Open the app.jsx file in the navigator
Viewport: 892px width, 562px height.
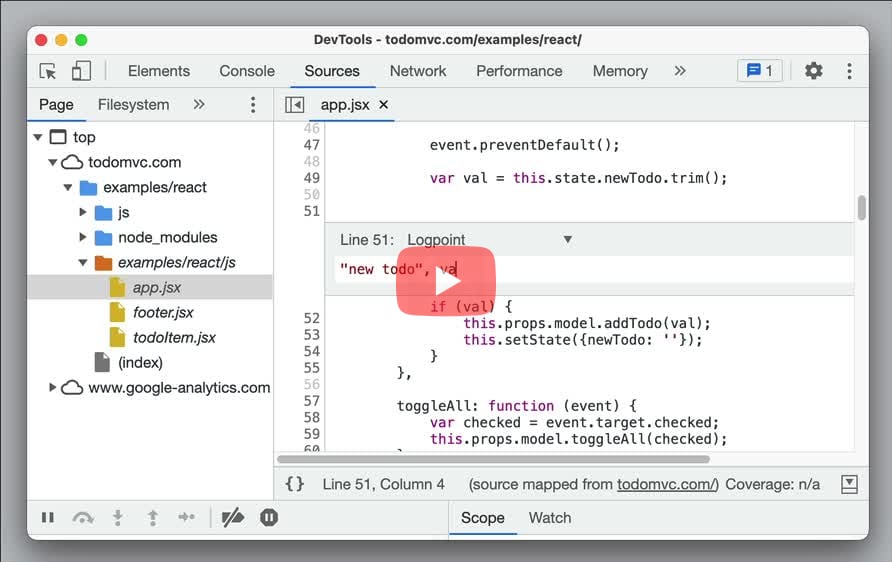pos(156,287)
